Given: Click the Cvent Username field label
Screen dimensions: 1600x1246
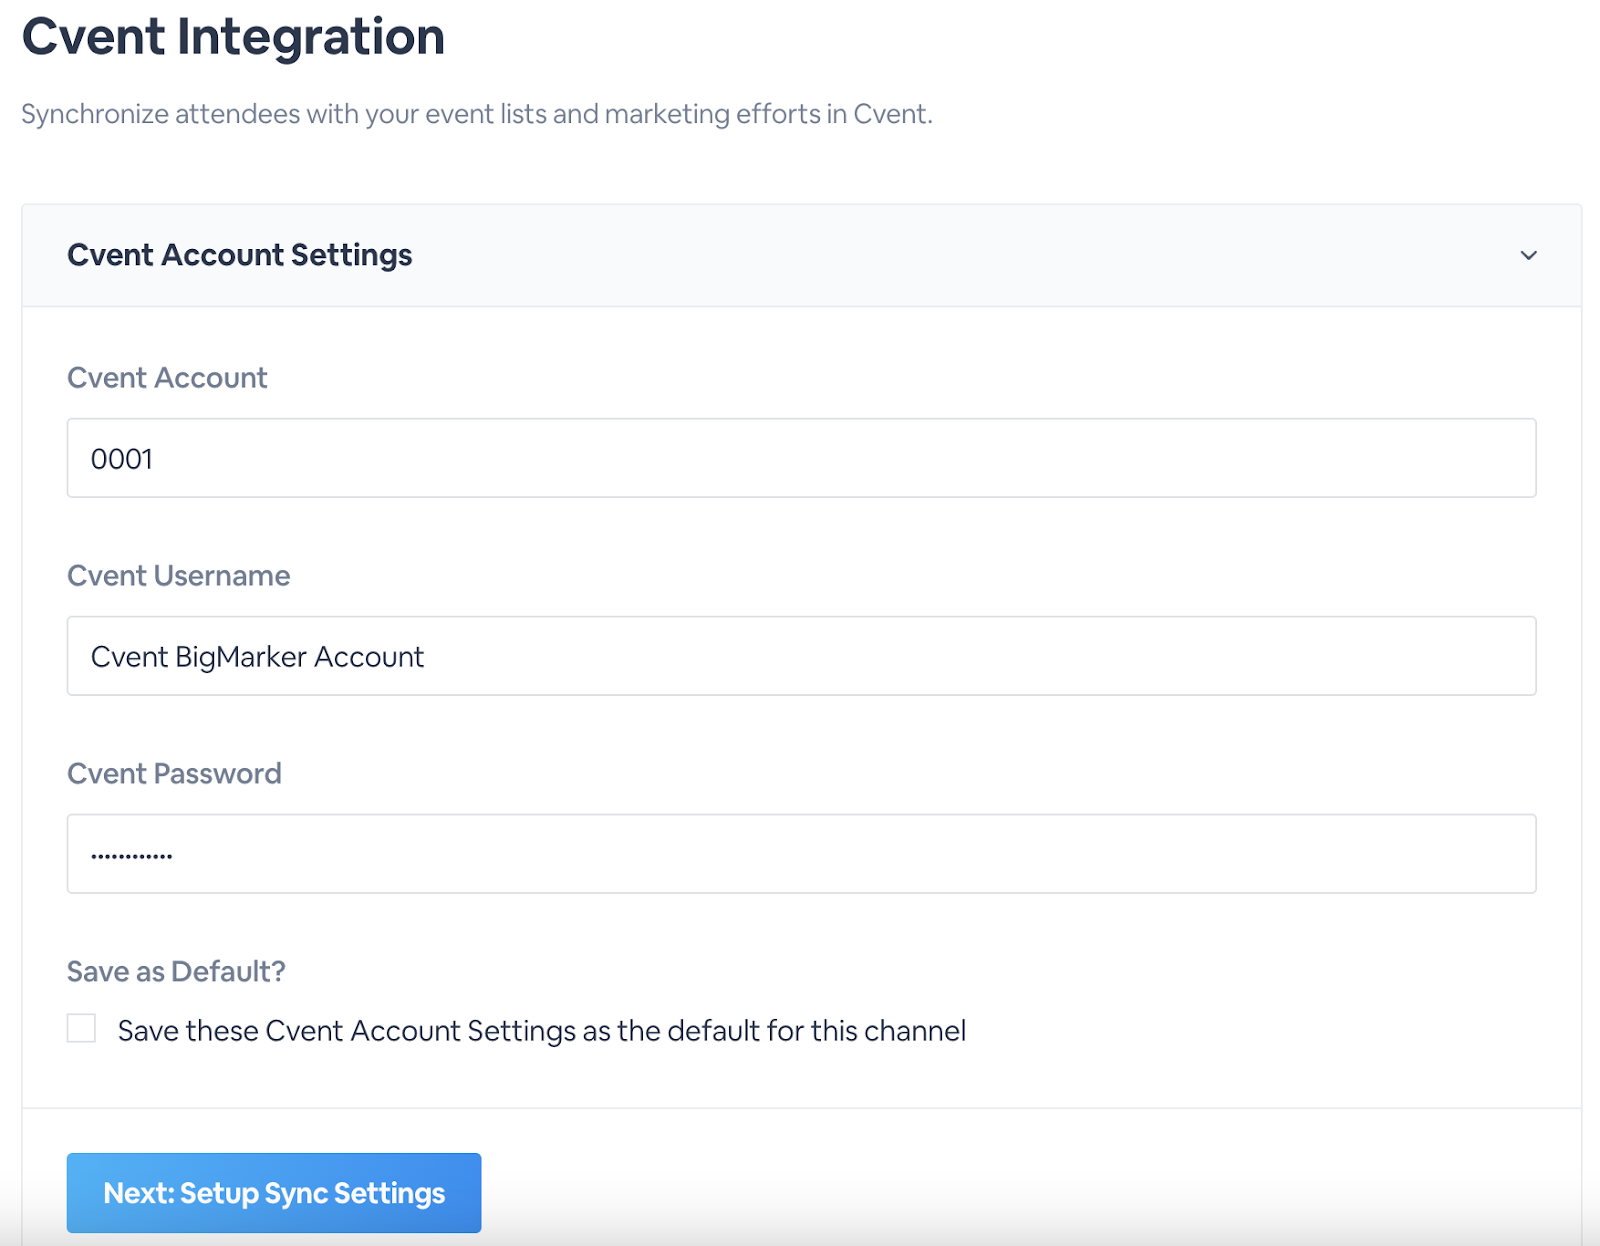Looking at the screenshot, I should coord(178,576).
